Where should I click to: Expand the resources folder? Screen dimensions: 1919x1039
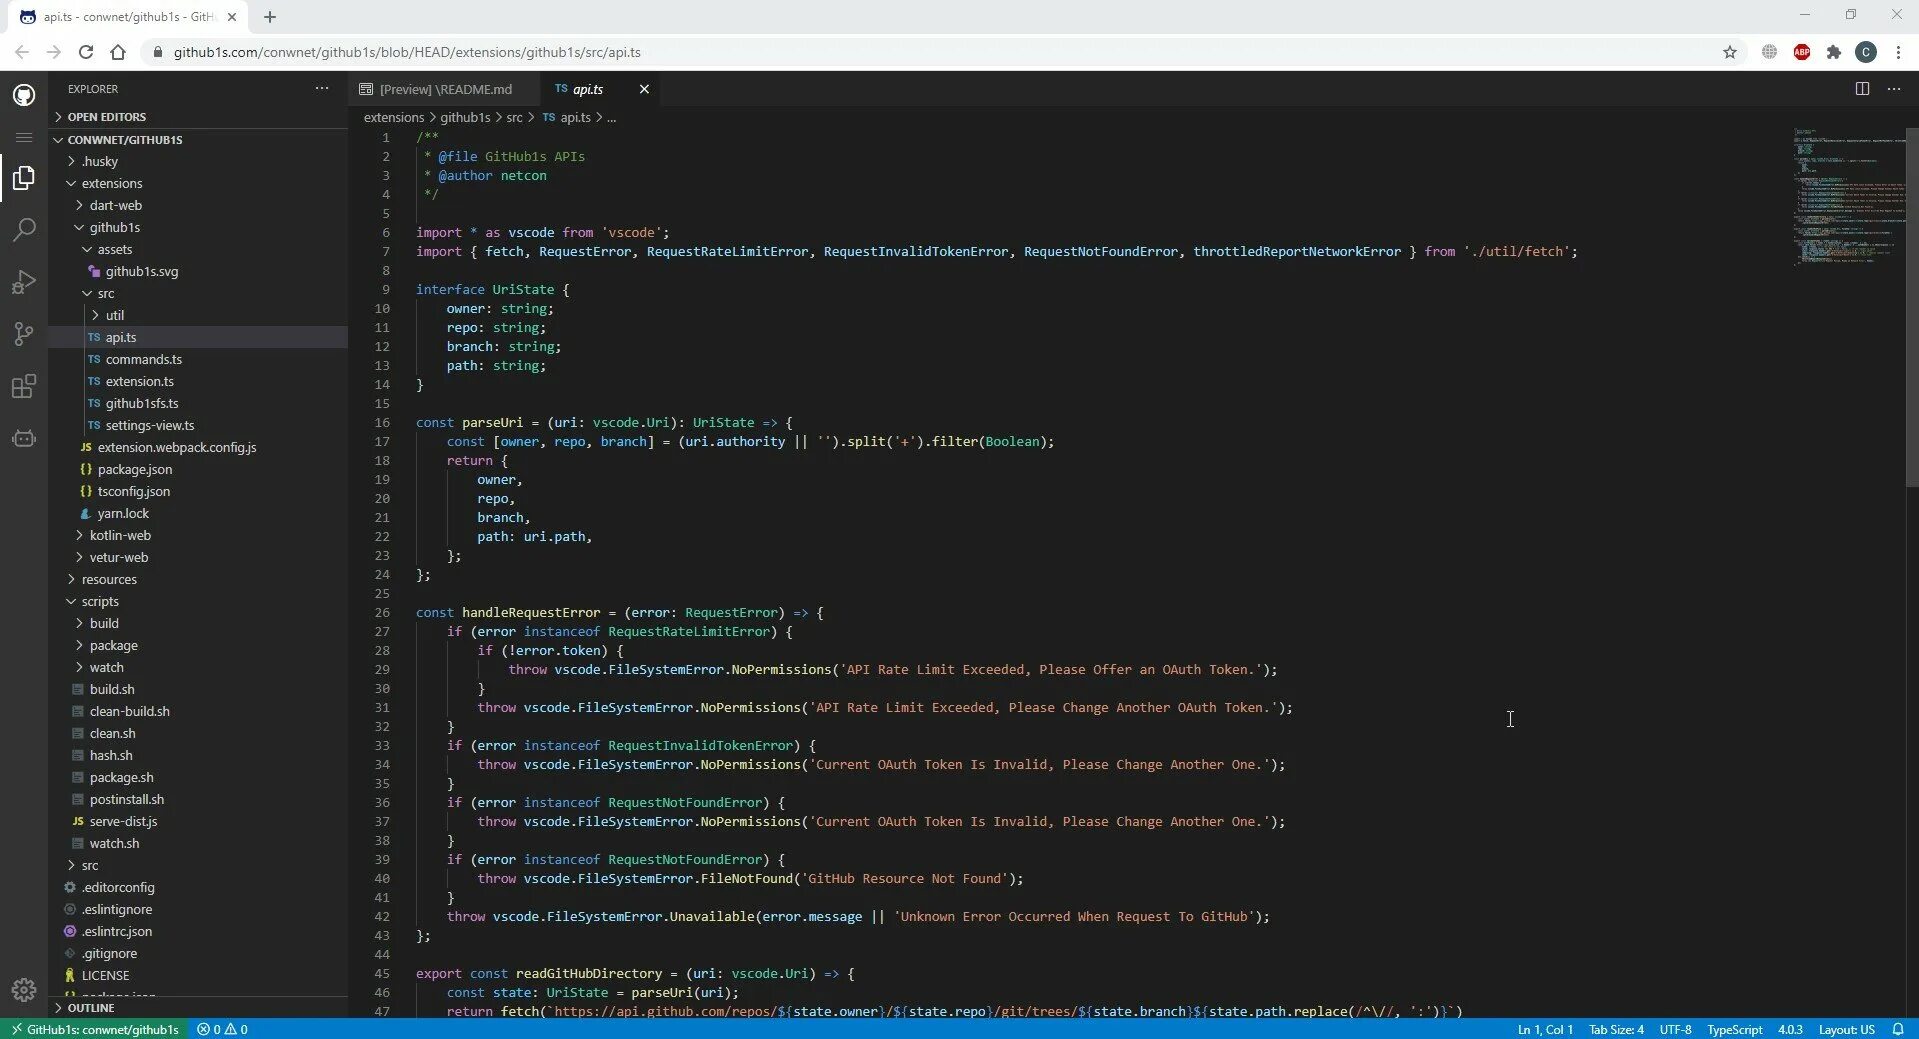pos(198,579)
